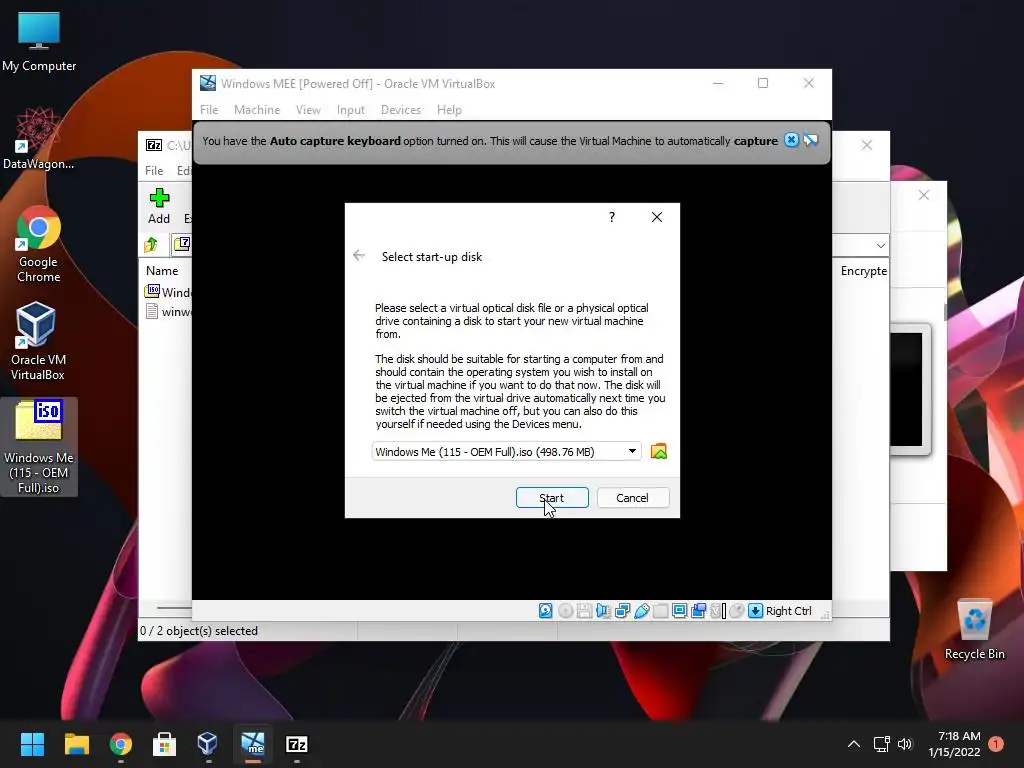Open the VirtualBox Help menu
The image size is (1024, 768).
pos(449,110)
